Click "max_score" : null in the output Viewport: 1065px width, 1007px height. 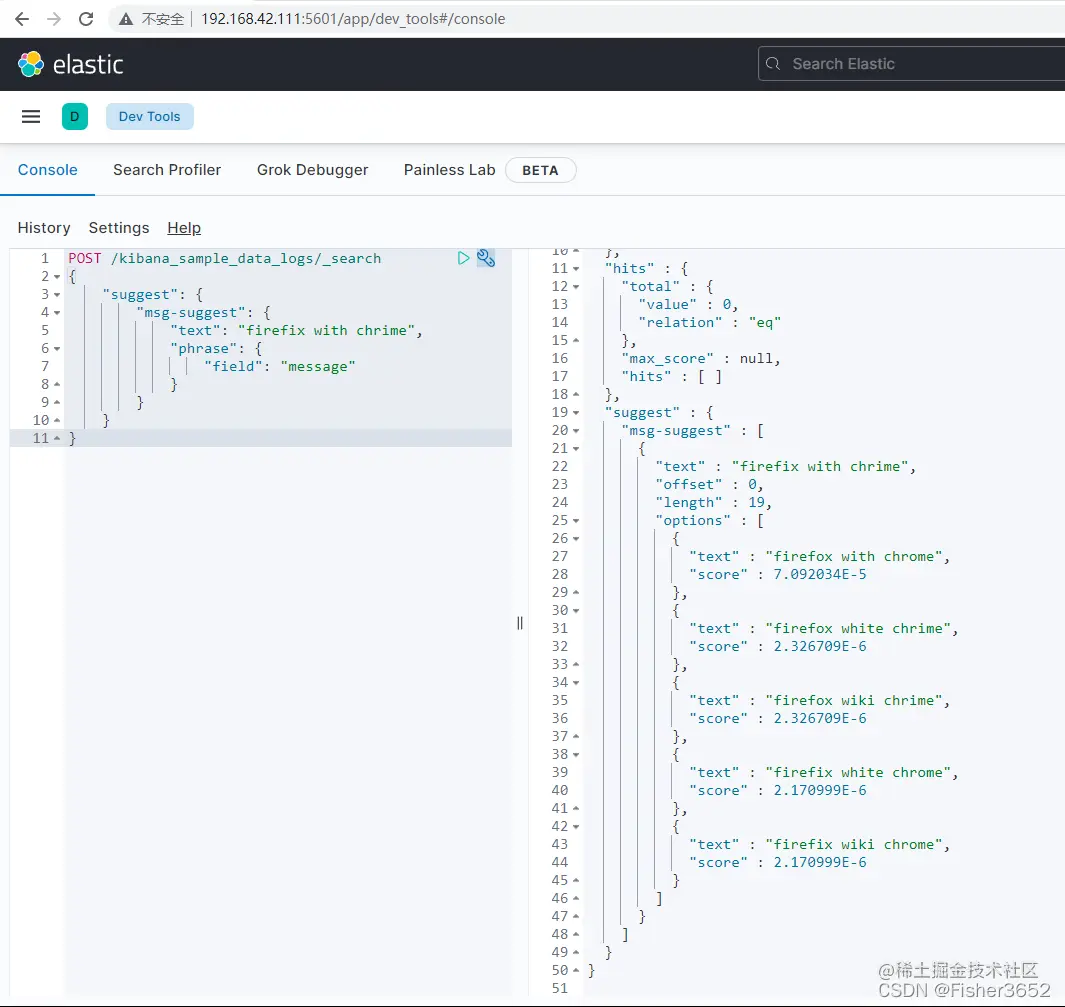(700, 359)
